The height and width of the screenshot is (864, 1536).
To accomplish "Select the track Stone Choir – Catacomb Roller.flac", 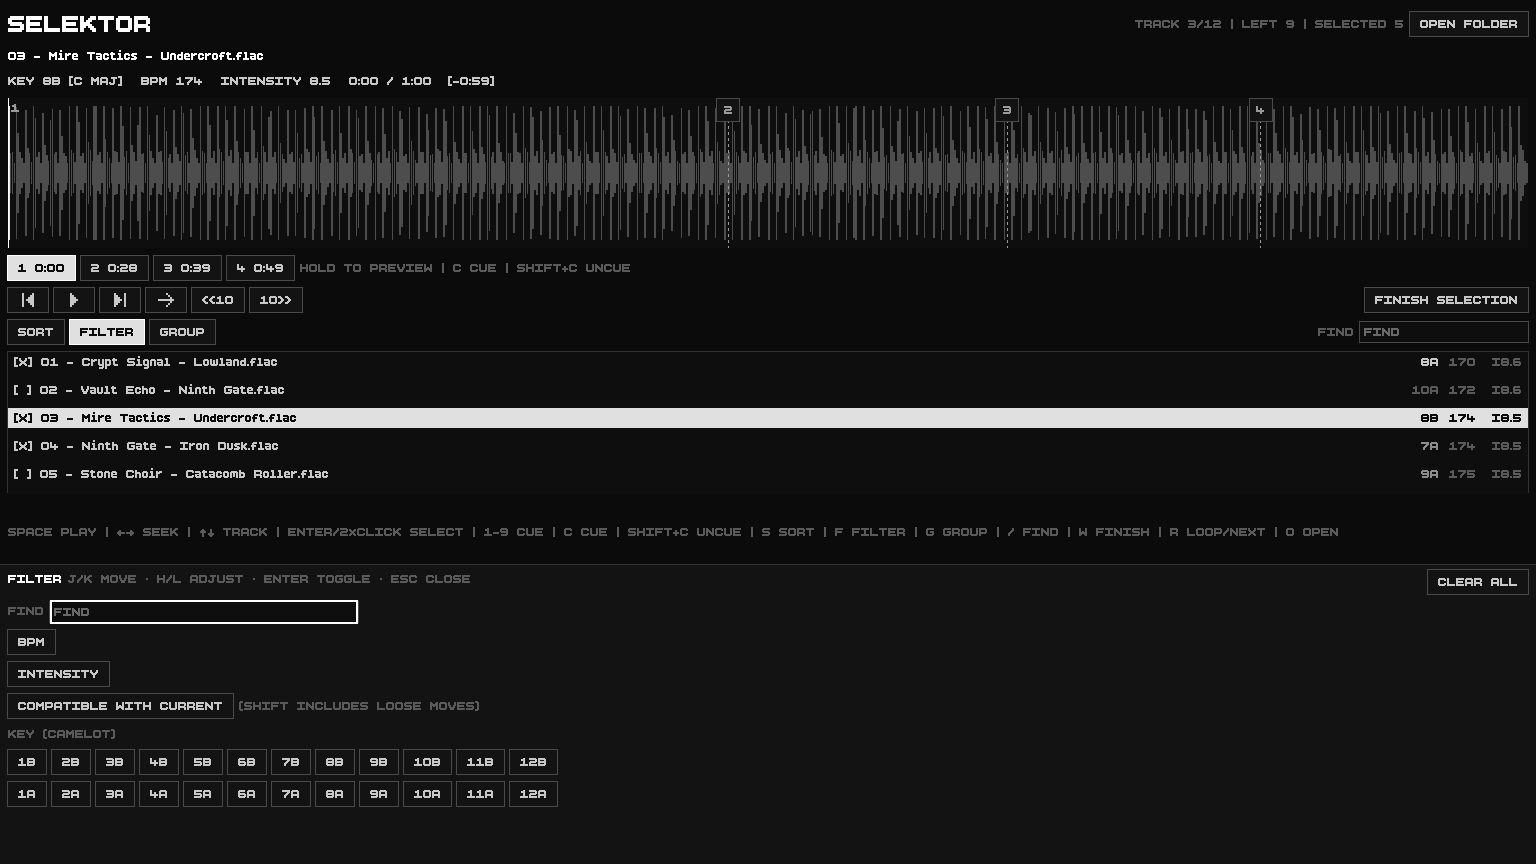I will 768,474.
